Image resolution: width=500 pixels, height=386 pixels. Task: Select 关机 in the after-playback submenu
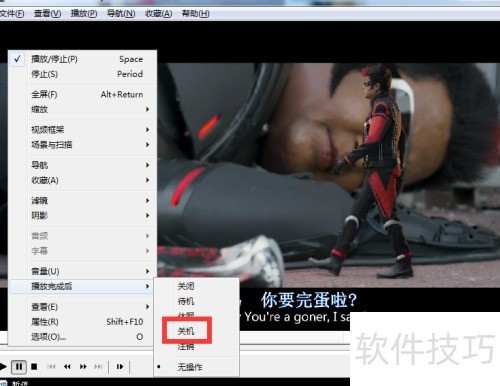coord(187,331)
